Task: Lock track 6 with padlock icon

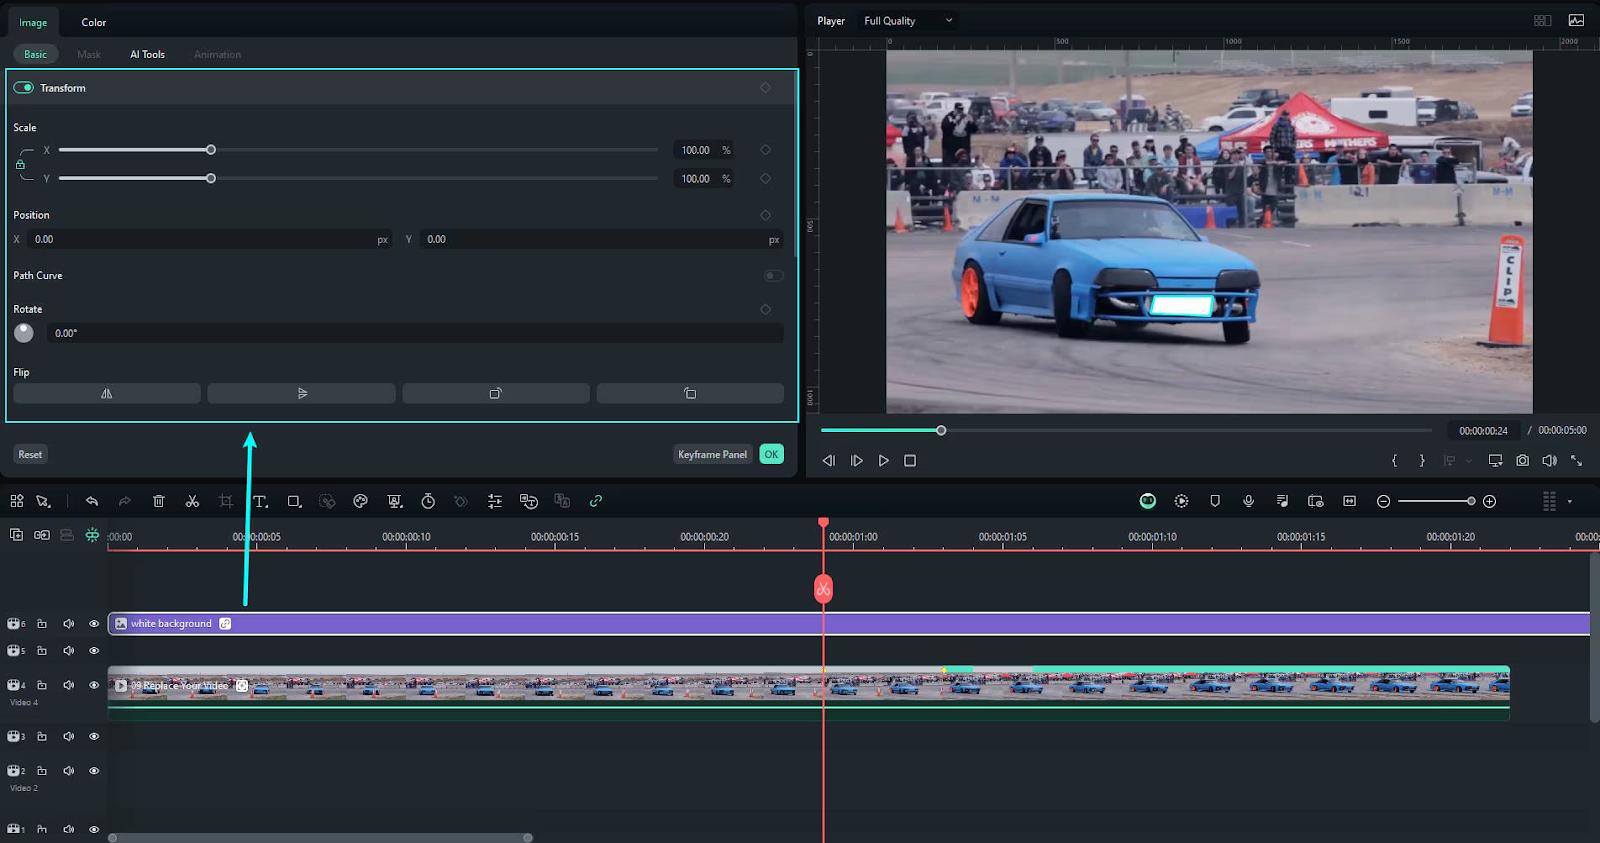Action: point(42,623)
